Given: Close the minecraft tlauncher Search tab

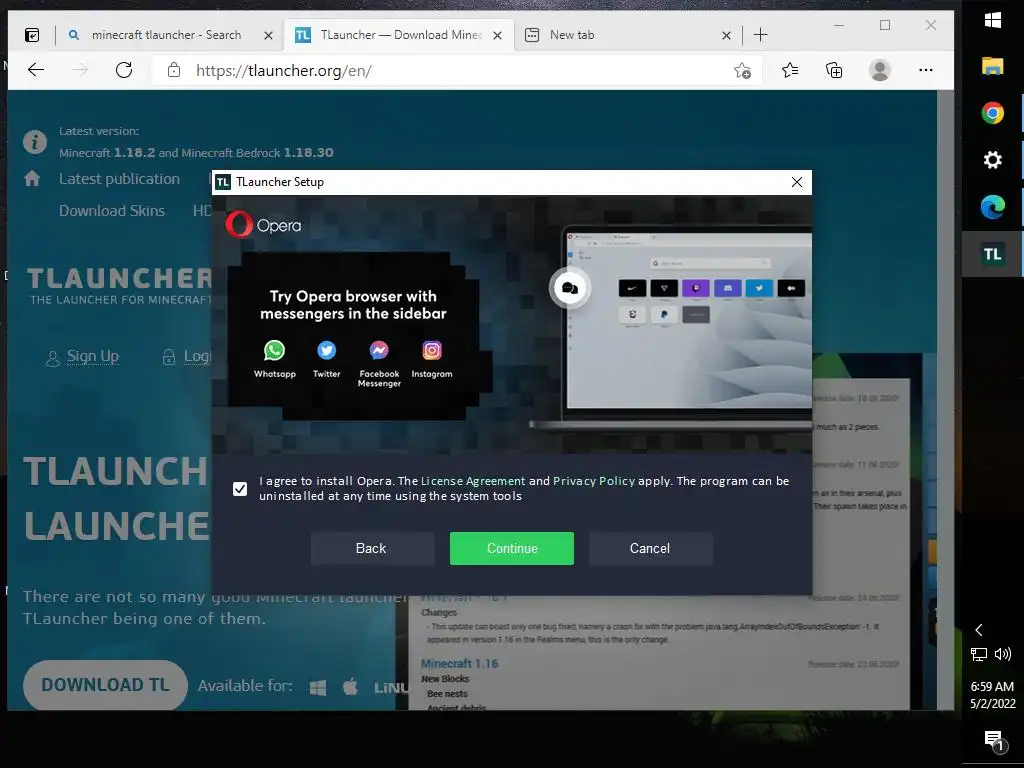Looking at the screenshot, I should coord(268,36).
